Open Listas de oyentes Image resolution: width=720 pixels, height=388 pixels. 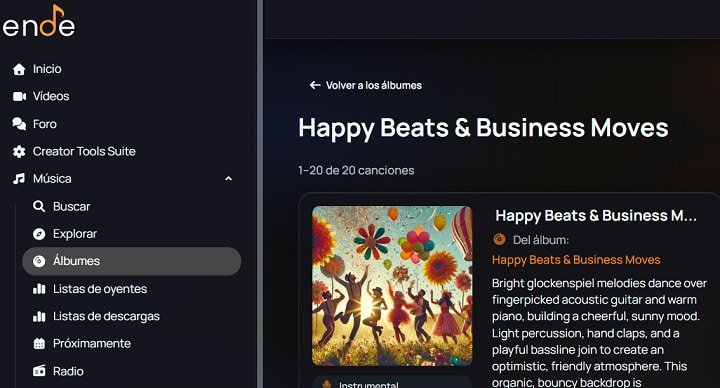pyautogui.click(x=100, y=288)
